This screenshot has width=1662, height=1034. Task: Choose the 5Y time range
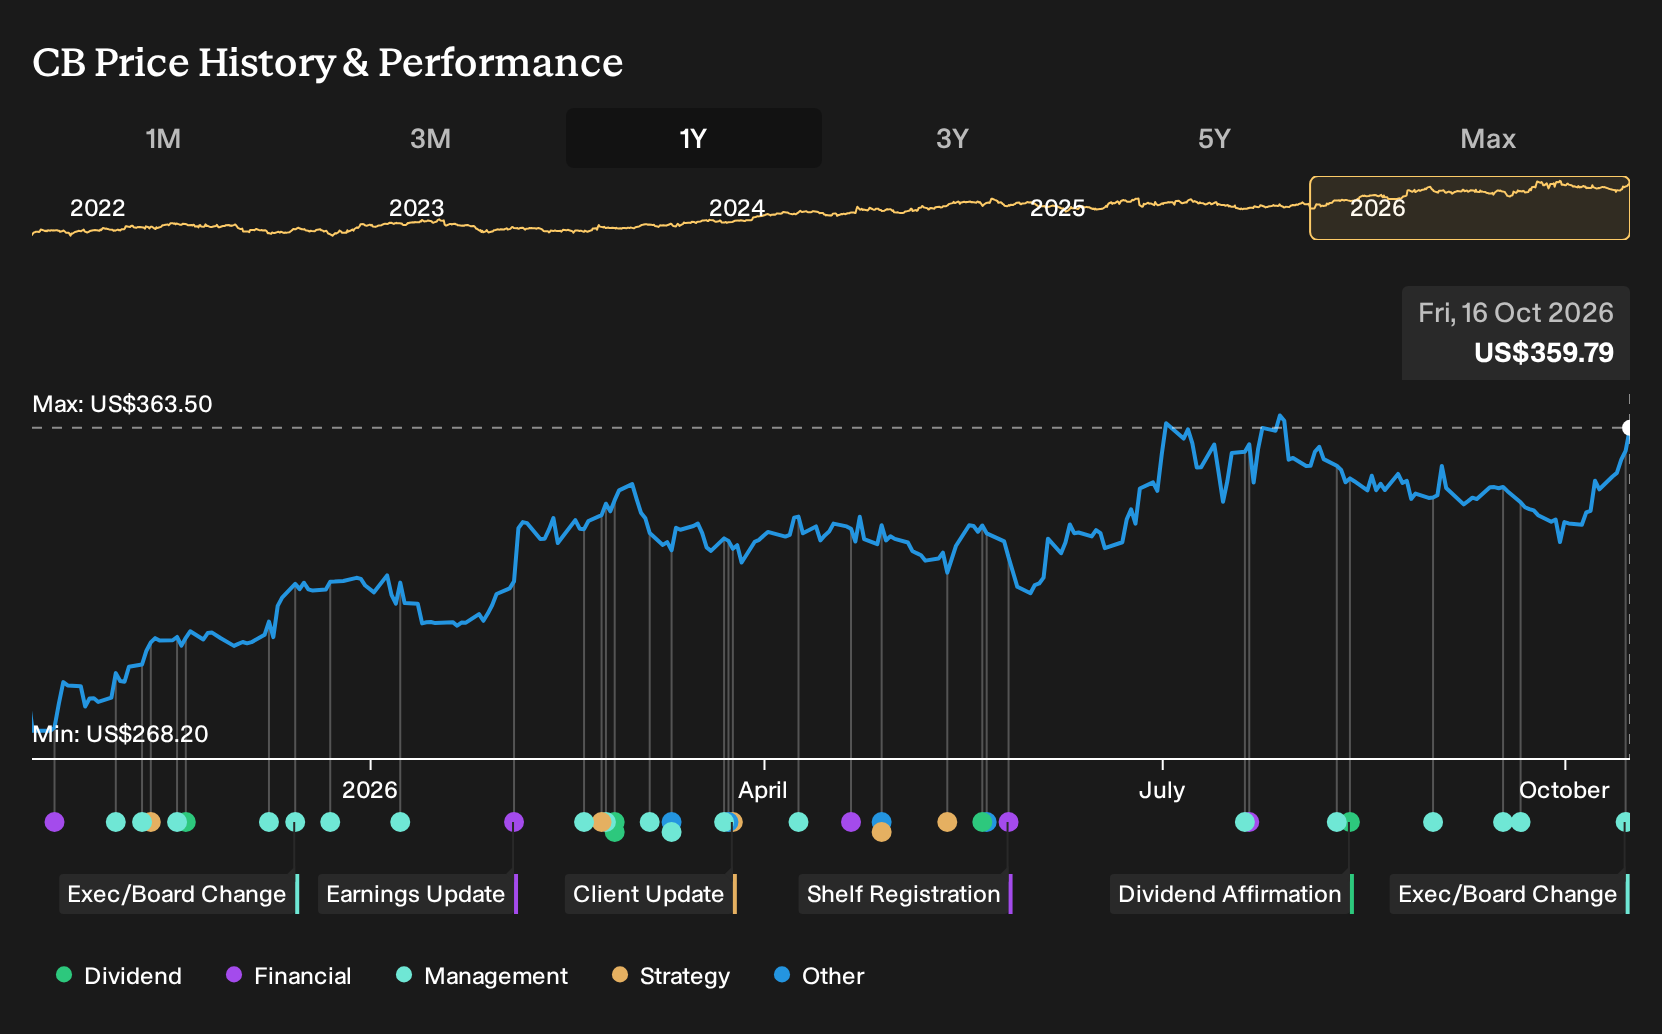click(x=1214, y=138)
